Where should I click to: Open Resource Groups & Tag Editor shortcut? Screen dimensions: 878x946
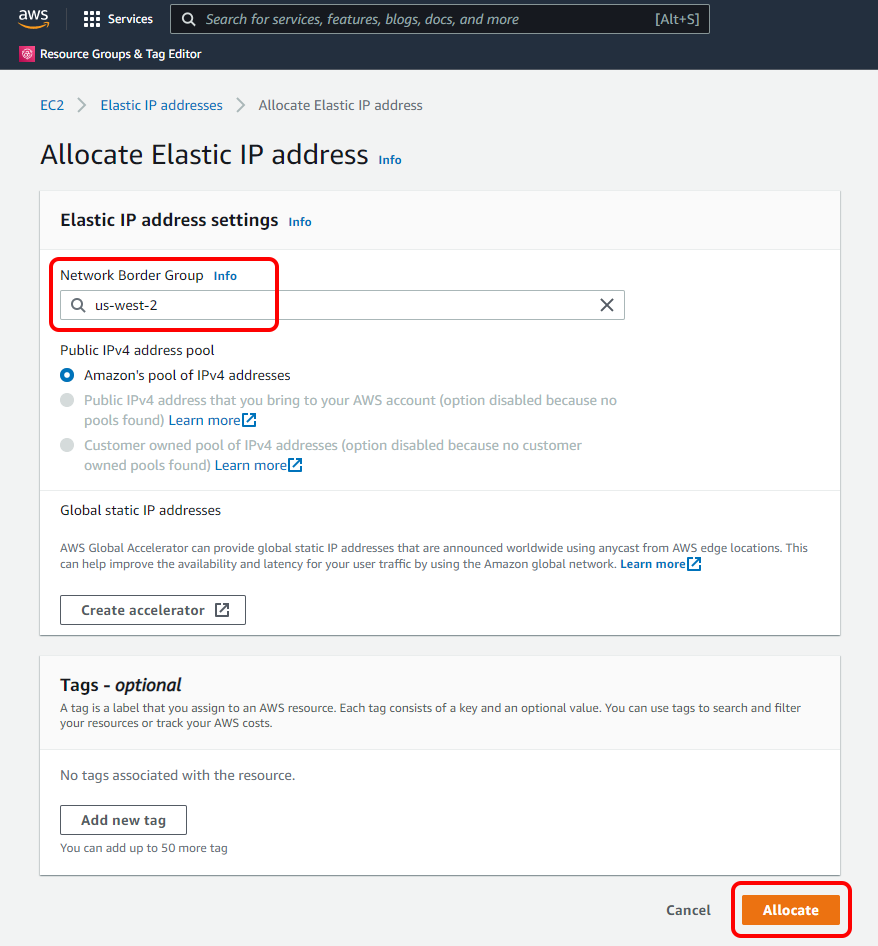coord(121,54)
